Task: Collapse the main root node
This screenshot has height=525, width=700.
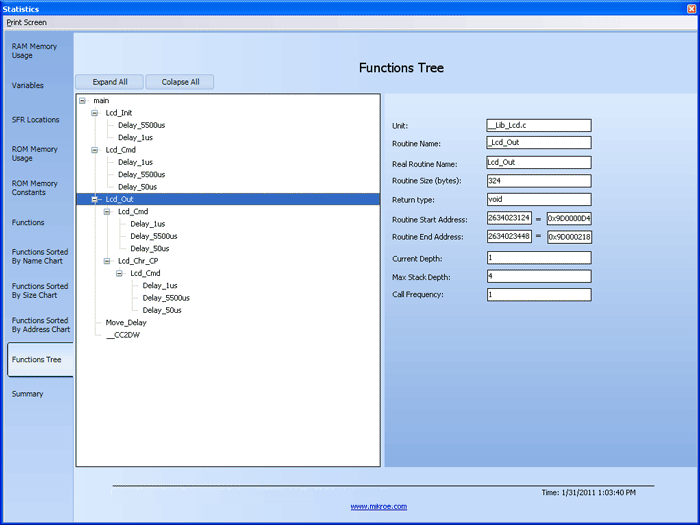Action: 82,101
